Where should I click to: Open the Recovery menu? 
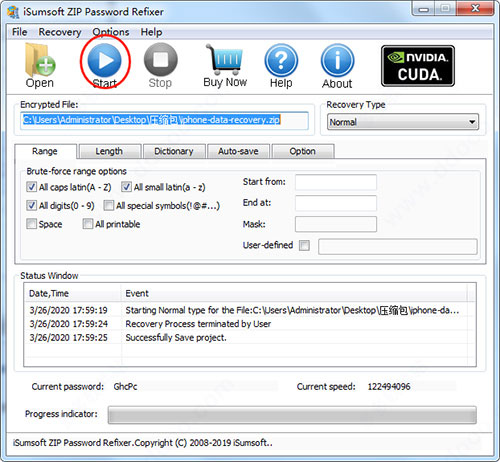(x=60, y=32)
